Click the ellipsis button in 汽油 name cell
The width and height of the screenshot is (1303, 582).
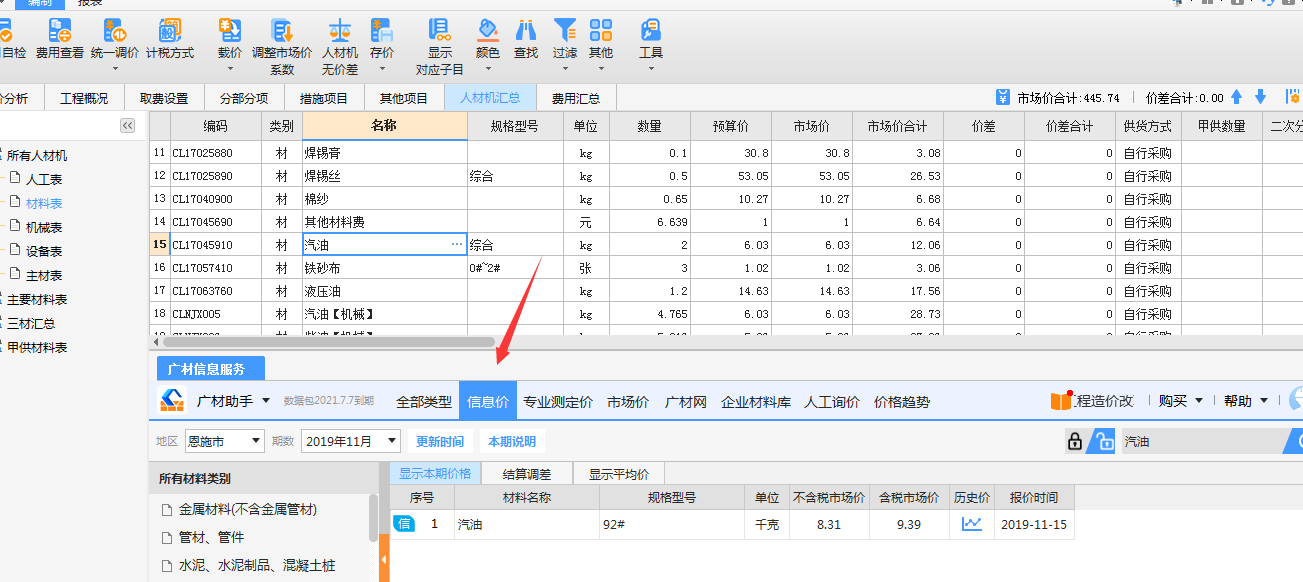[x=458, y=245]
